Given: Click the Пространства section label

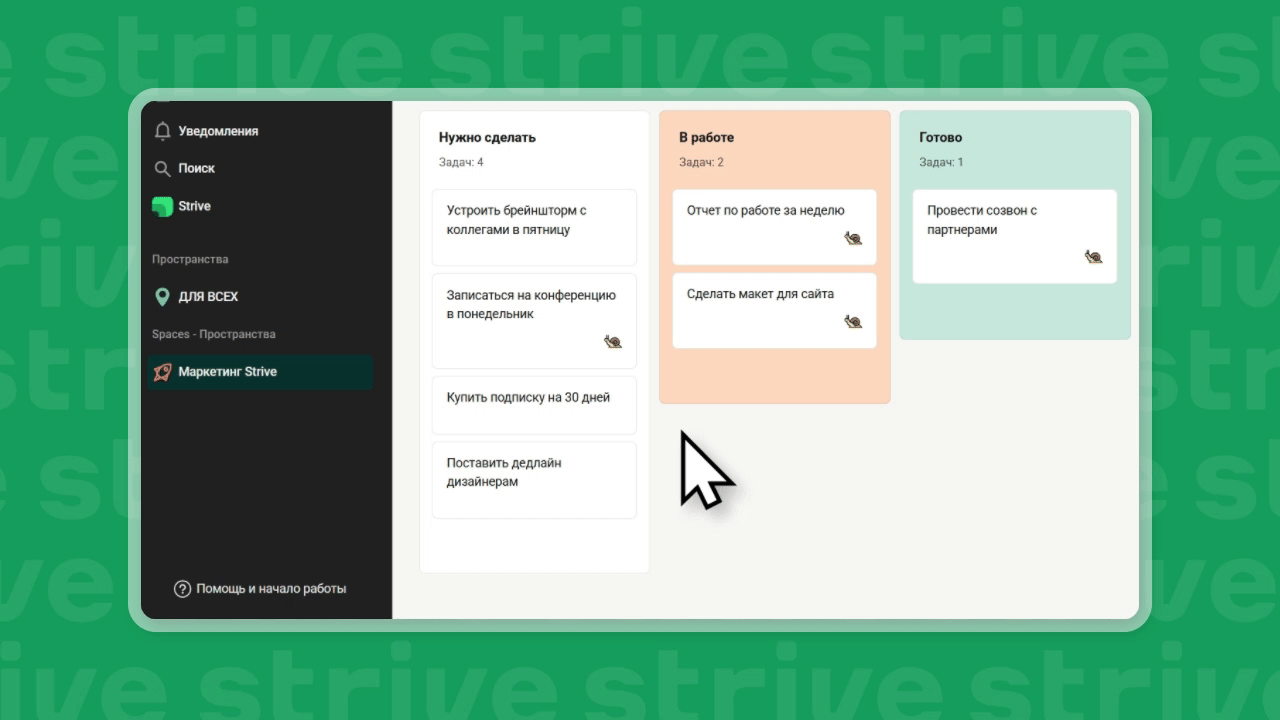Looking at the screenshot, I should [x=190, y=259].
